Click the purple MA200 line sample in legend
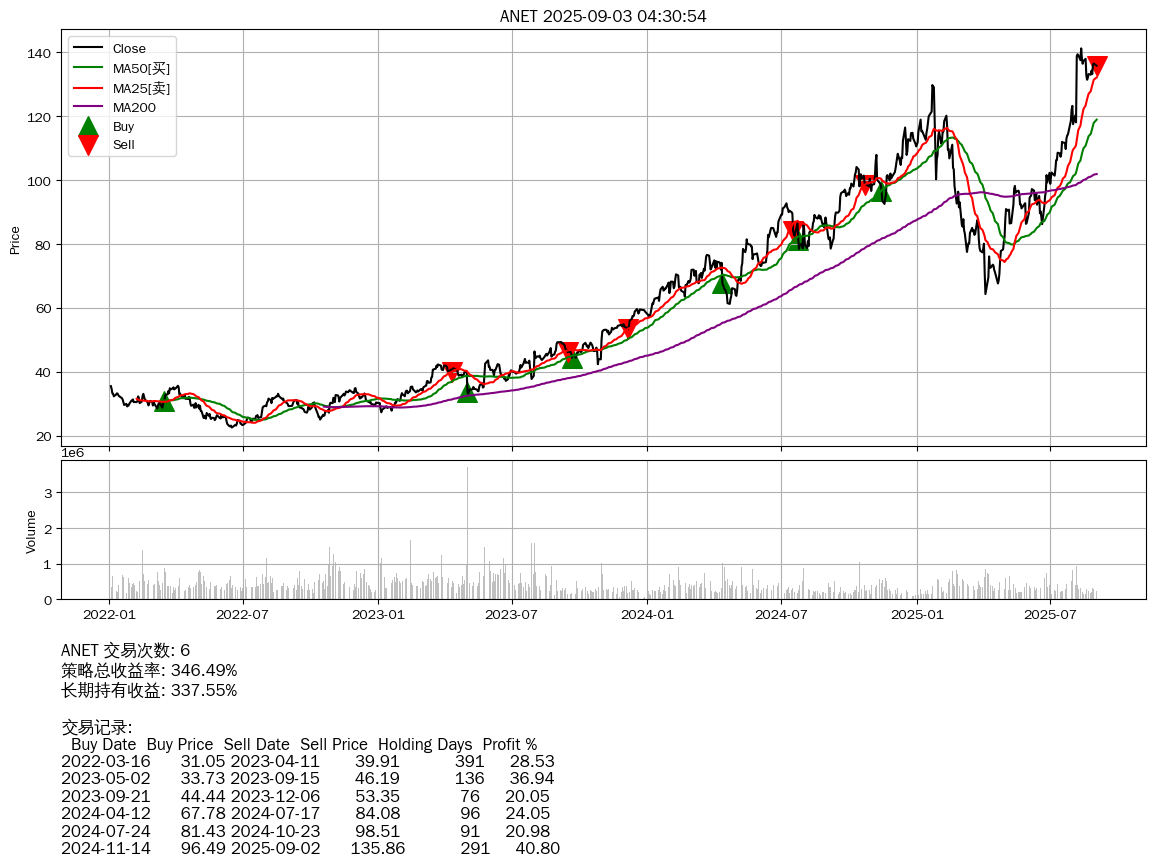This screenshot has width=1156, height=866. coord(88,107)
